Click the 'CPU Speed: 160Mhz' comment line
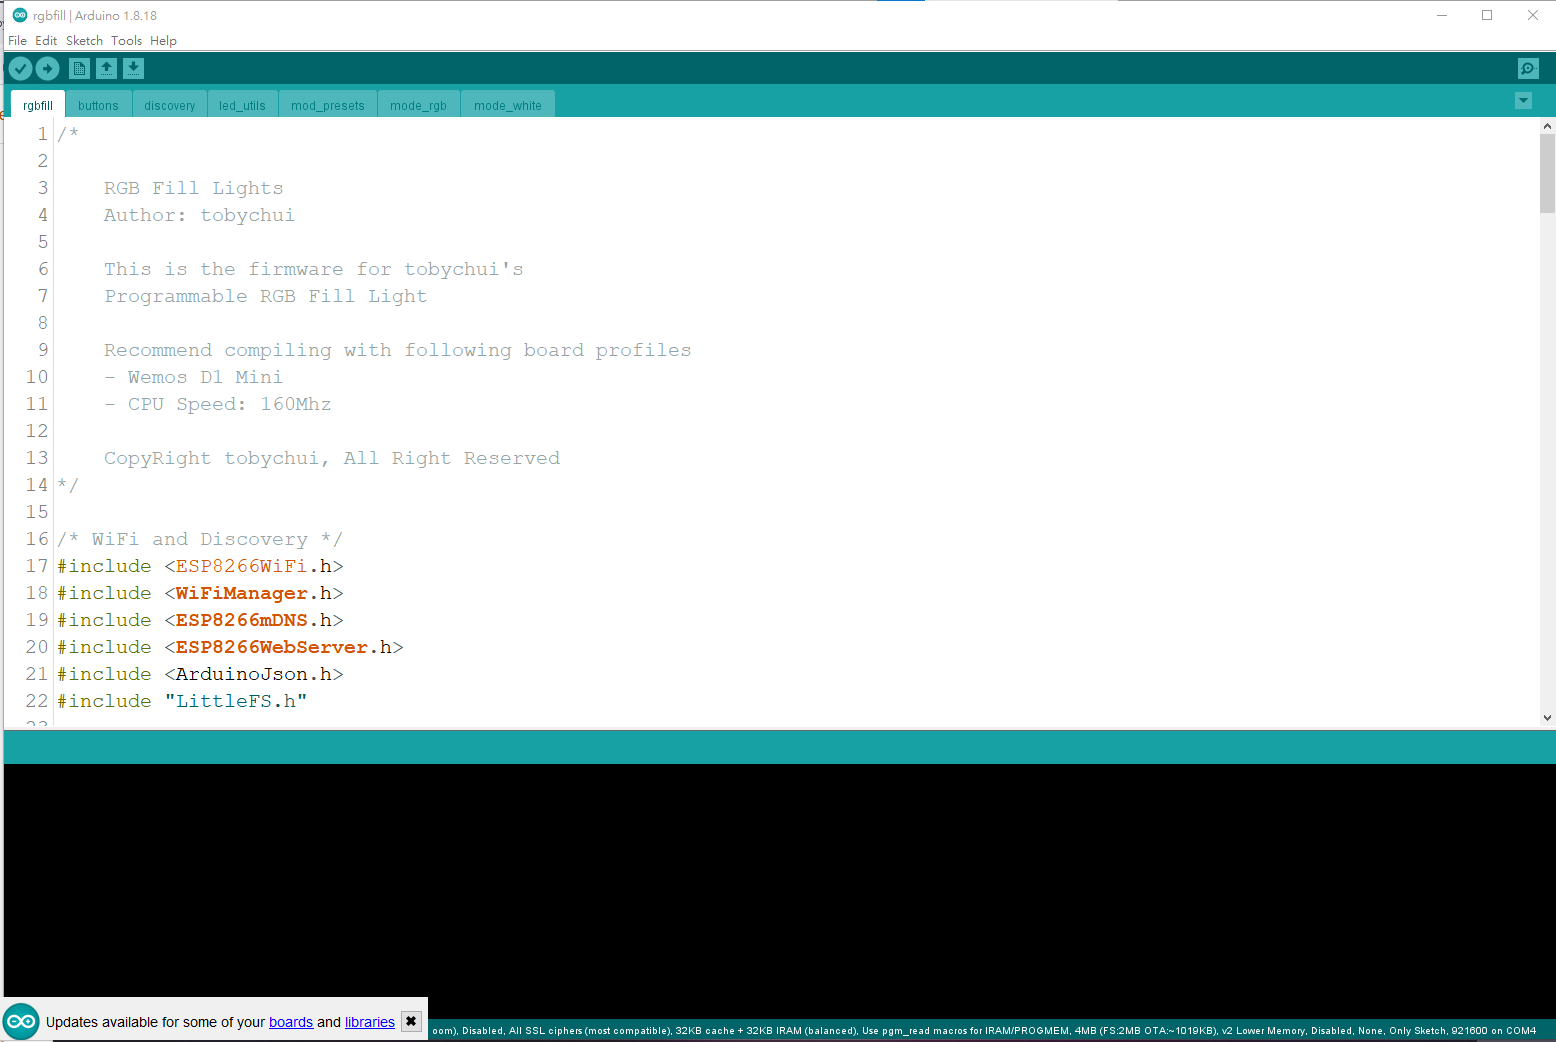The height and width of the screenshot is (1042, 1556). click(x=218, y=404)
